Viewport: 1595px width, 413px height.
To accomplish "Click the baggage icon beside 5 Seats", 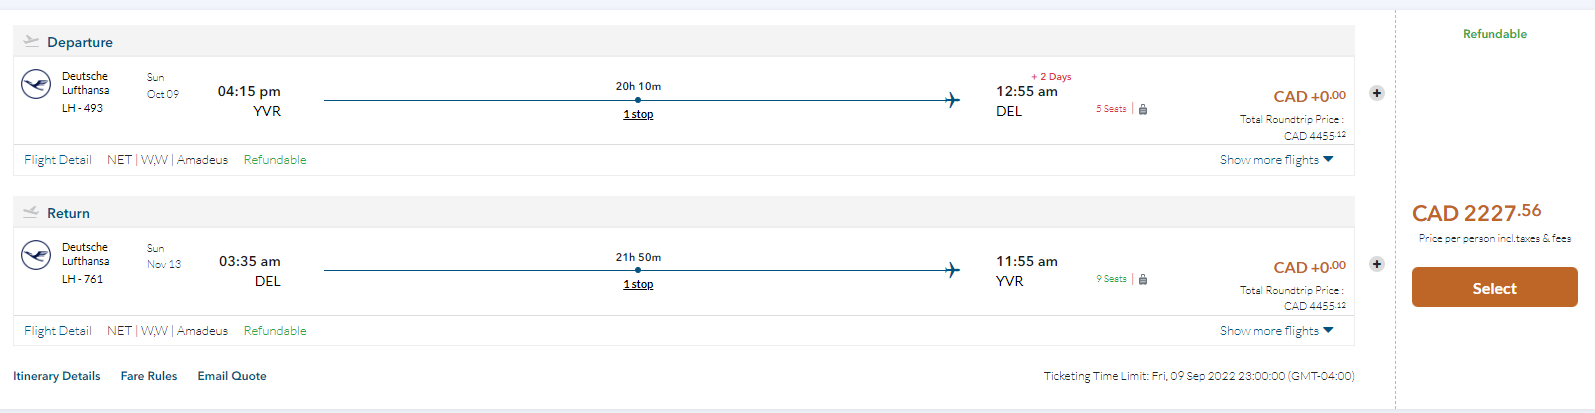I will coord(1143,109).
